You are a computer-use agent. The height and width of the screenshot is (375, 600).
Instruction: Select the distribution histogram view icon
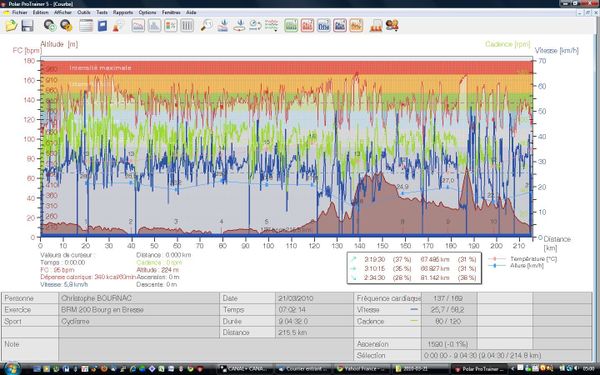coord(154,26)
